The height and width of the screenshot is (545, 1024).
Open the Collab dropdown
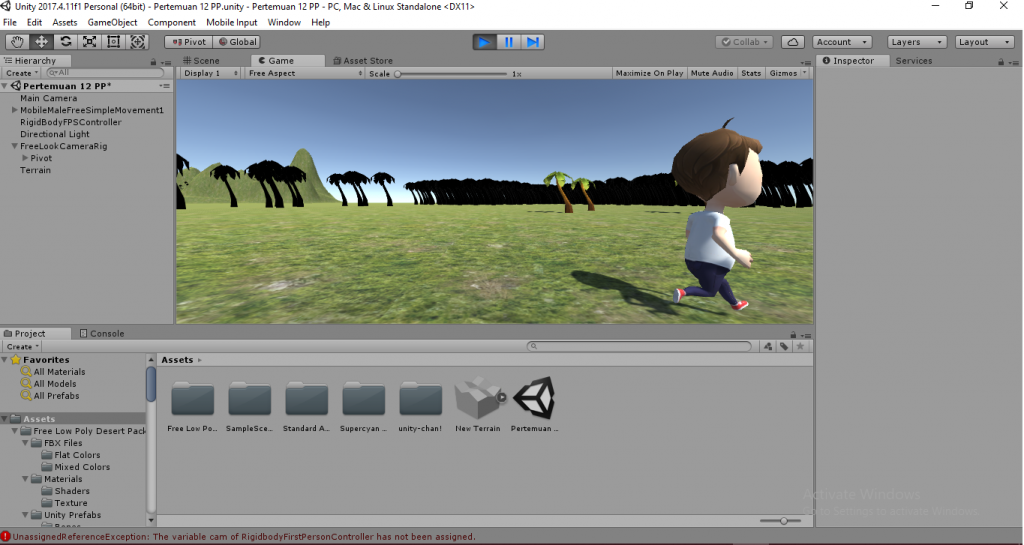(x=744, y=42)
